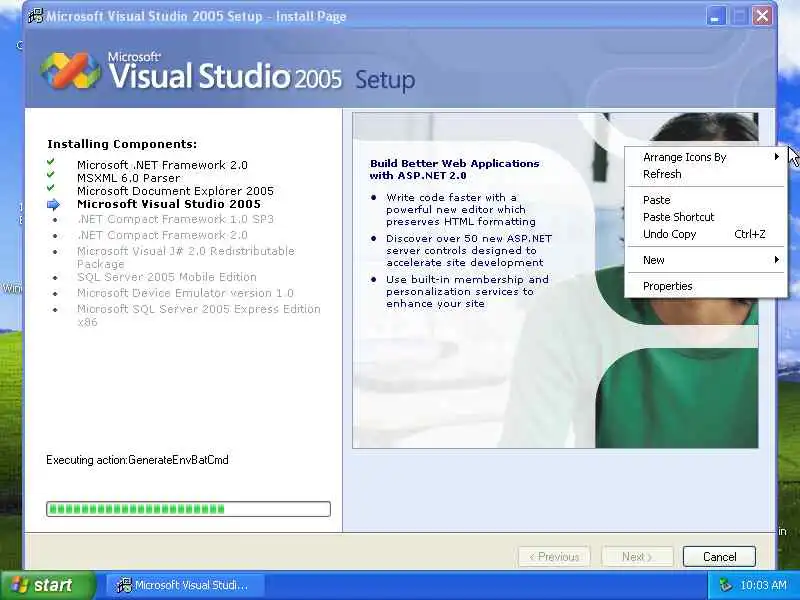Click the 'Discover over 50 new ASP.NET' bullet text
Viewport: 800px width, 600px height.
point(469,251)
